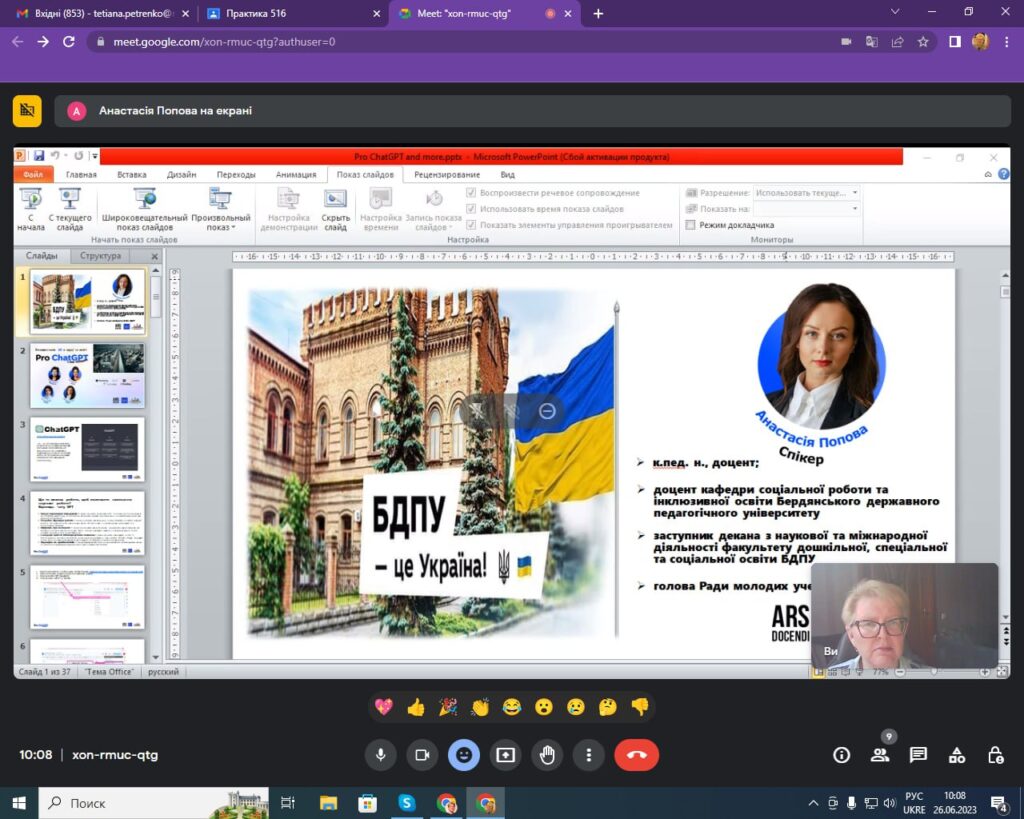Open the meeting chat panel

(x=918, y=755)
